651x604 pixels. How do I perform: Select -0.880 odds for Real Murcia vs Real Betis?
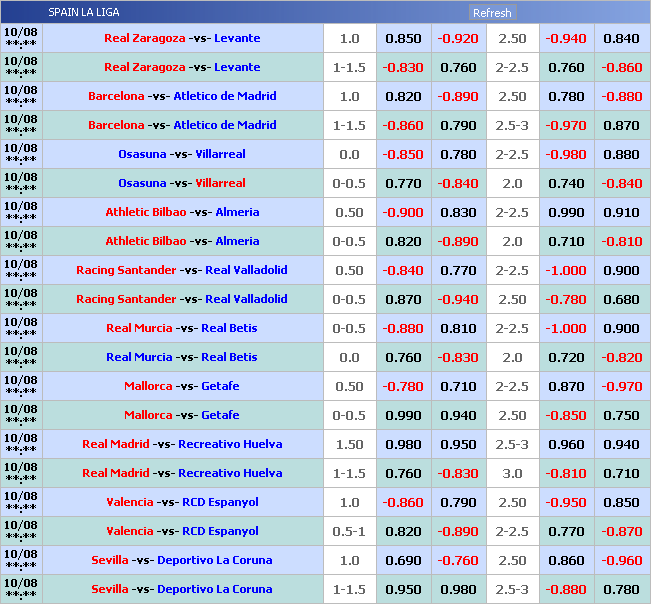pyautogui.click(x=403, y=328)
